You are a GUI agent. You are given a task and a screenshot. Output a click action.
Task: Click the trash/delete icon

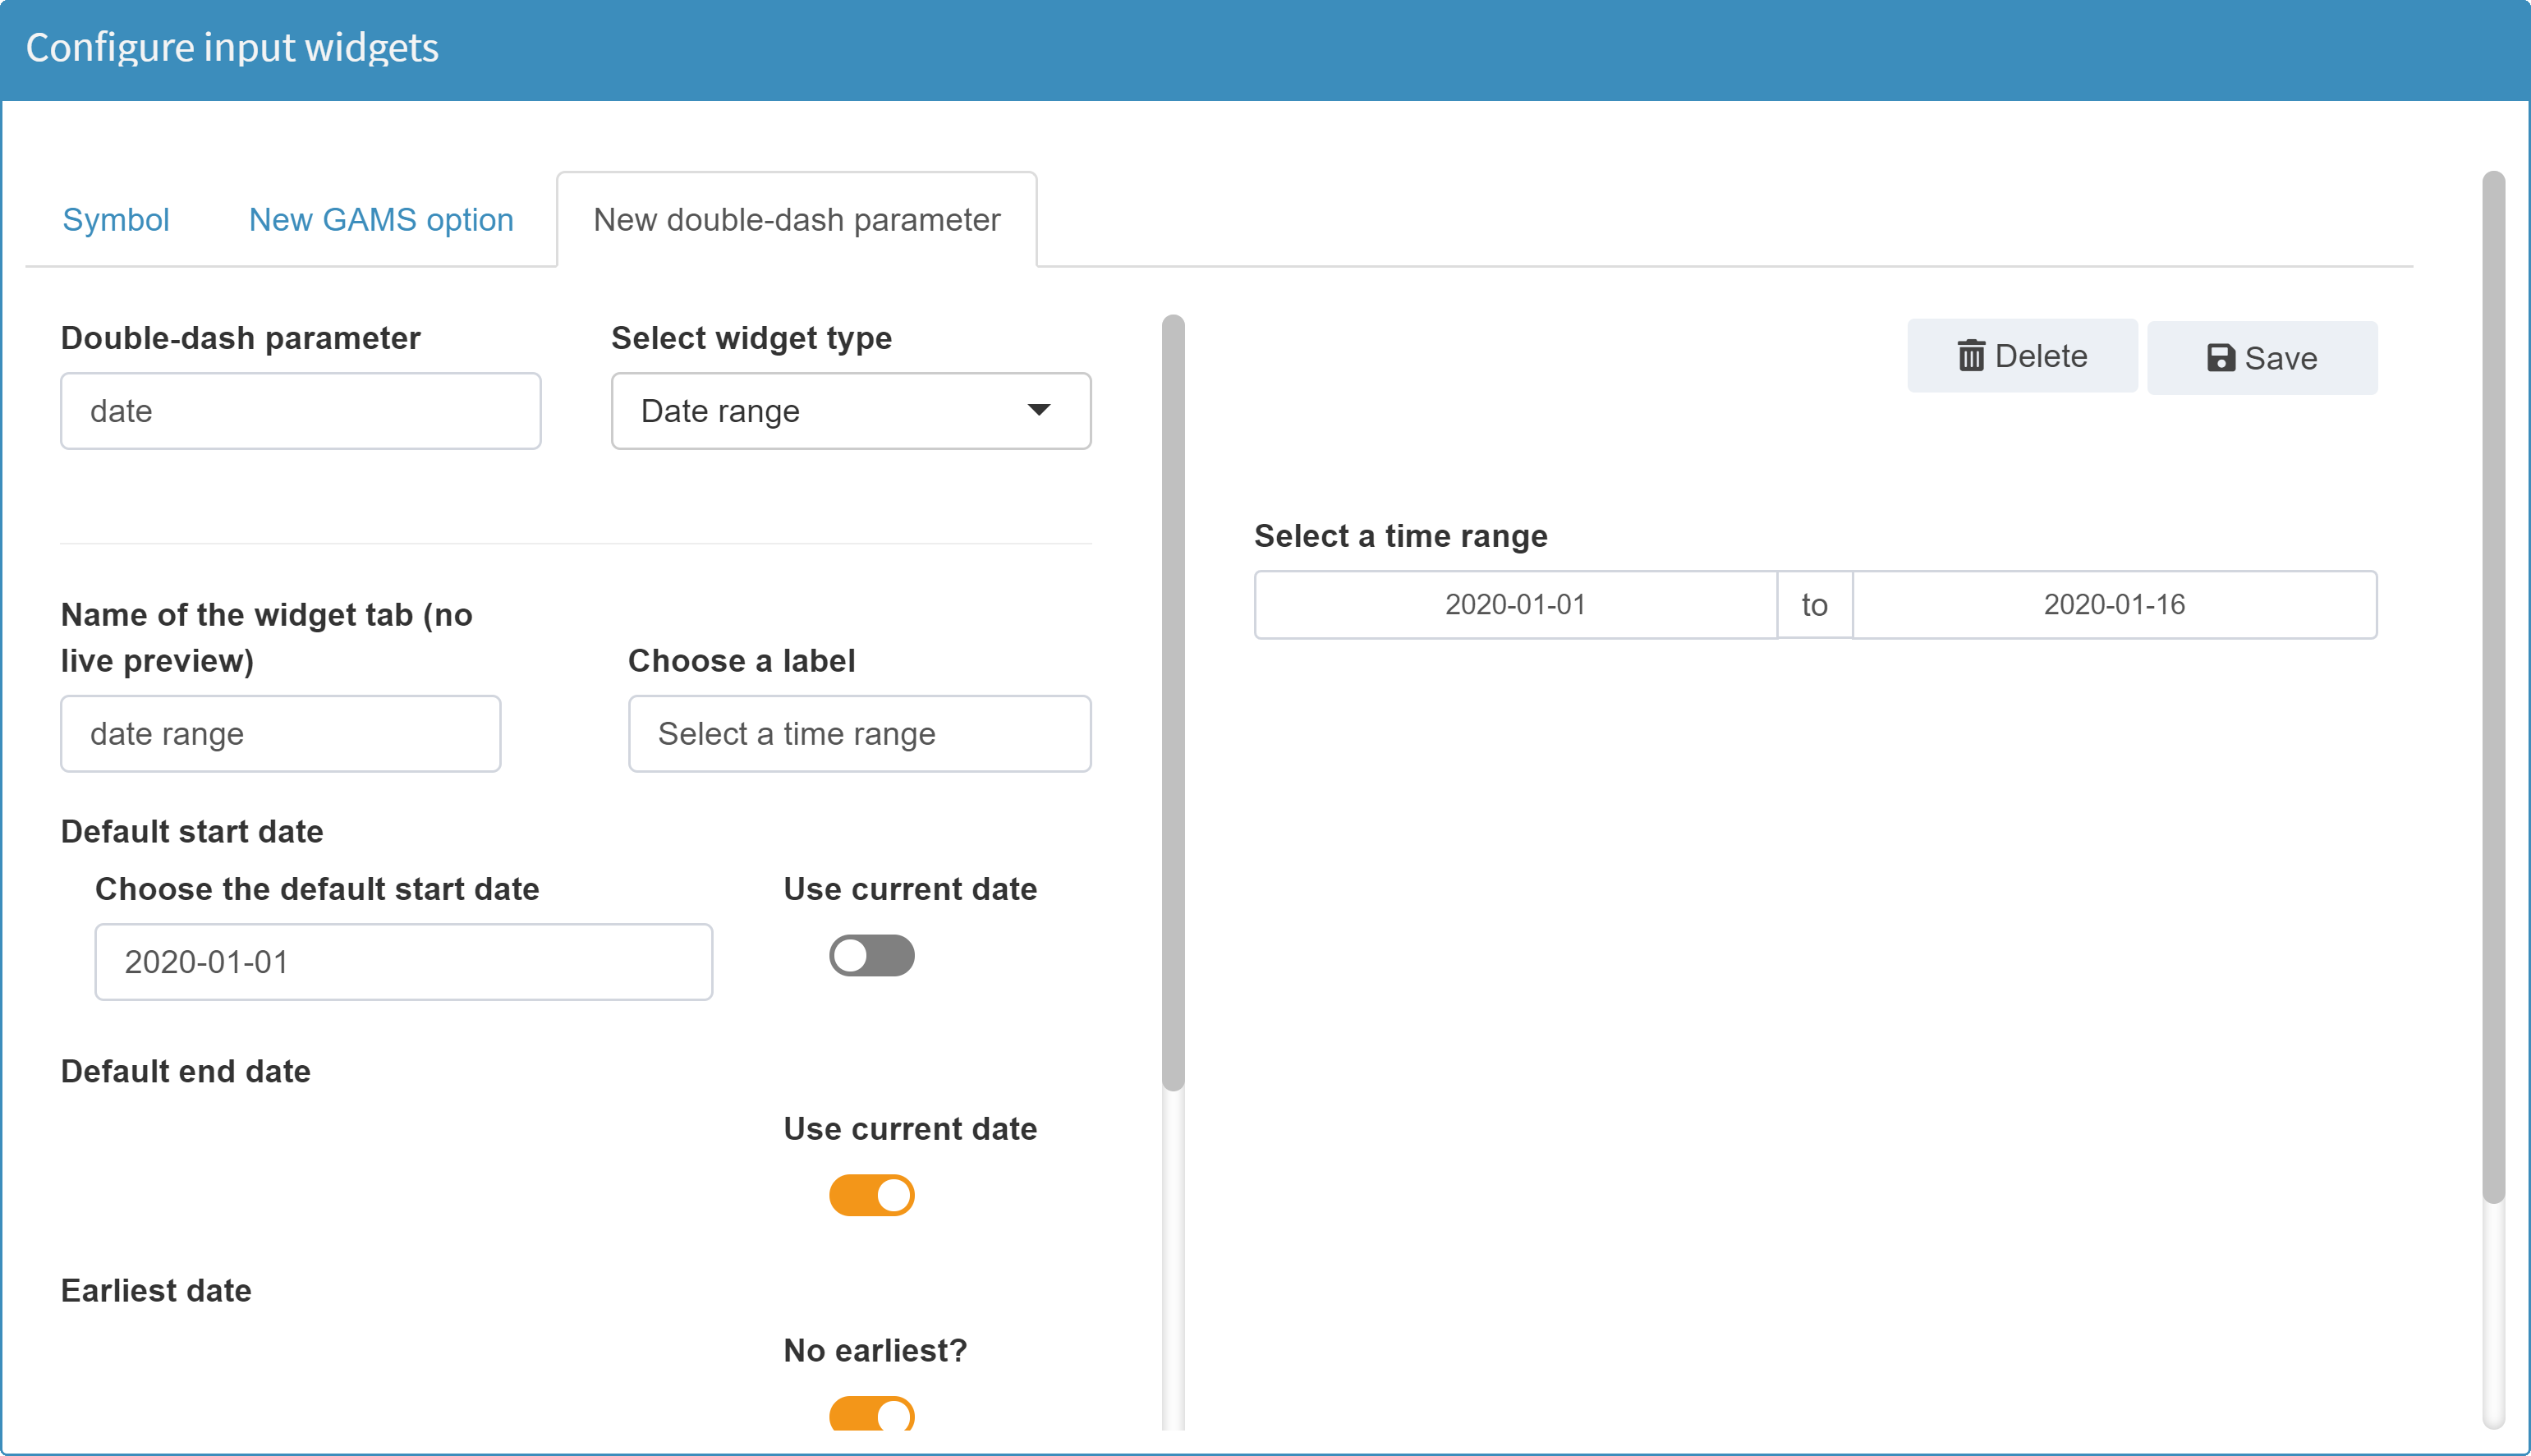pyautogui.click(x=1969, y=356)
